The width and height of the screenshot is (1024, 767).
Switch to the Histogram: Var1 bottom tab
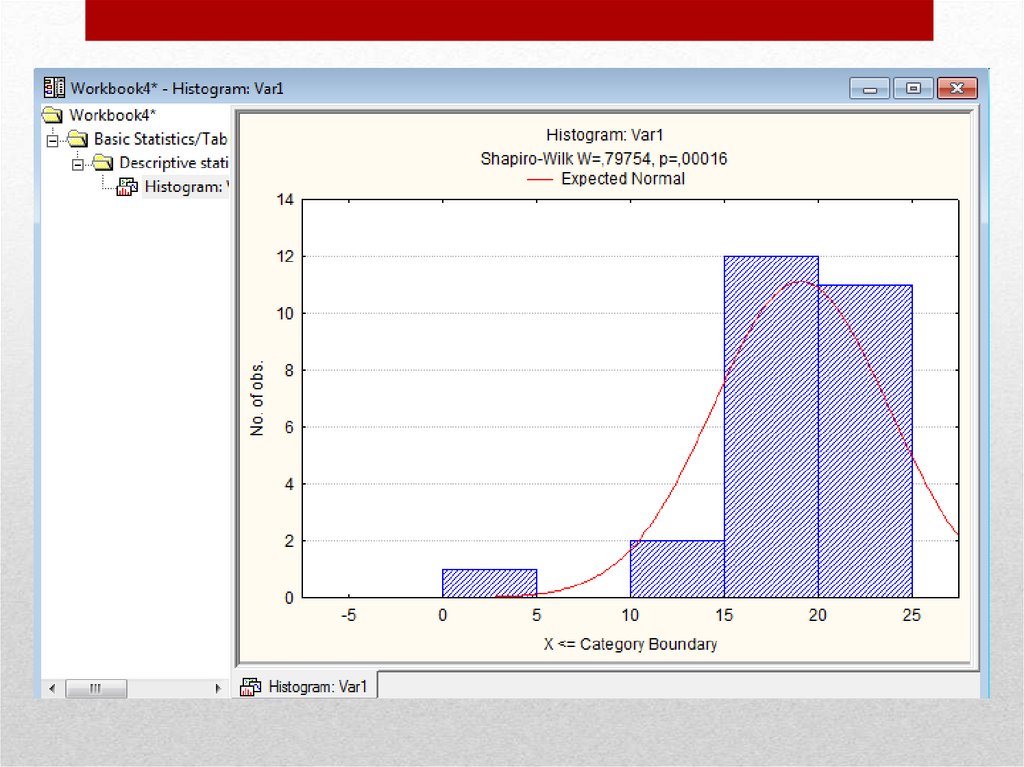pyautogui.click(x=305, y=687)
